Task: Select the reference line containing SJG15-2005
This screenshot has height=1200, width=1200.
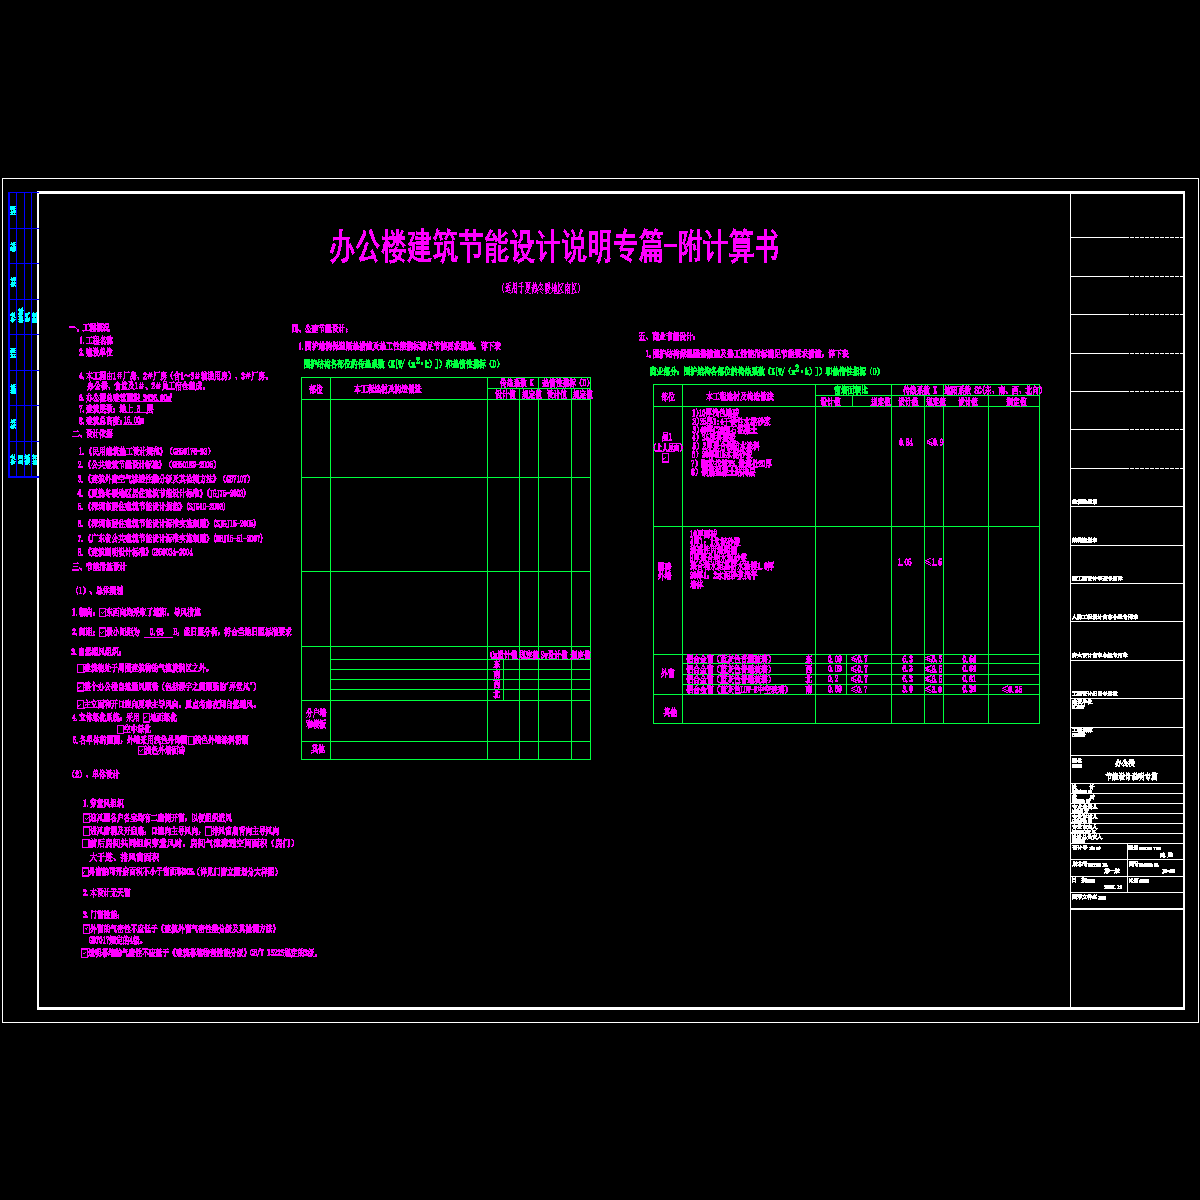Action: 167,523
